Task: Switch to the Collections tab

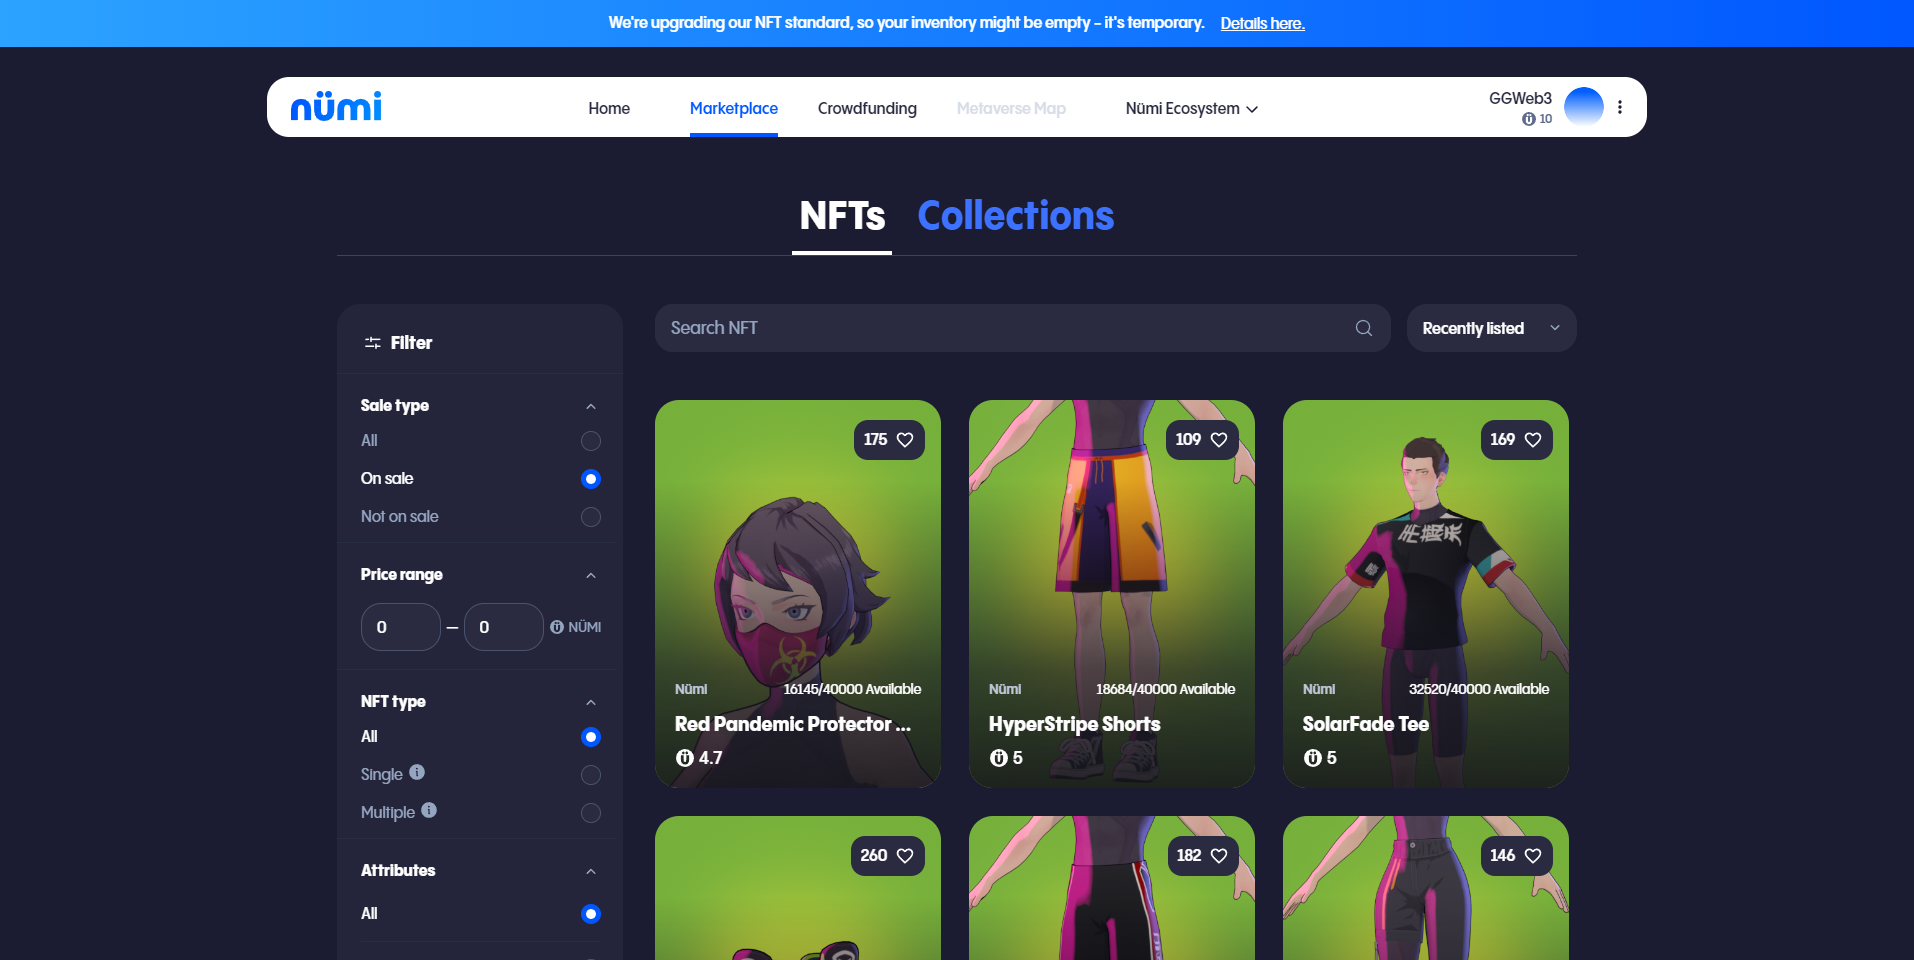Action: [x=1015, y=216]
